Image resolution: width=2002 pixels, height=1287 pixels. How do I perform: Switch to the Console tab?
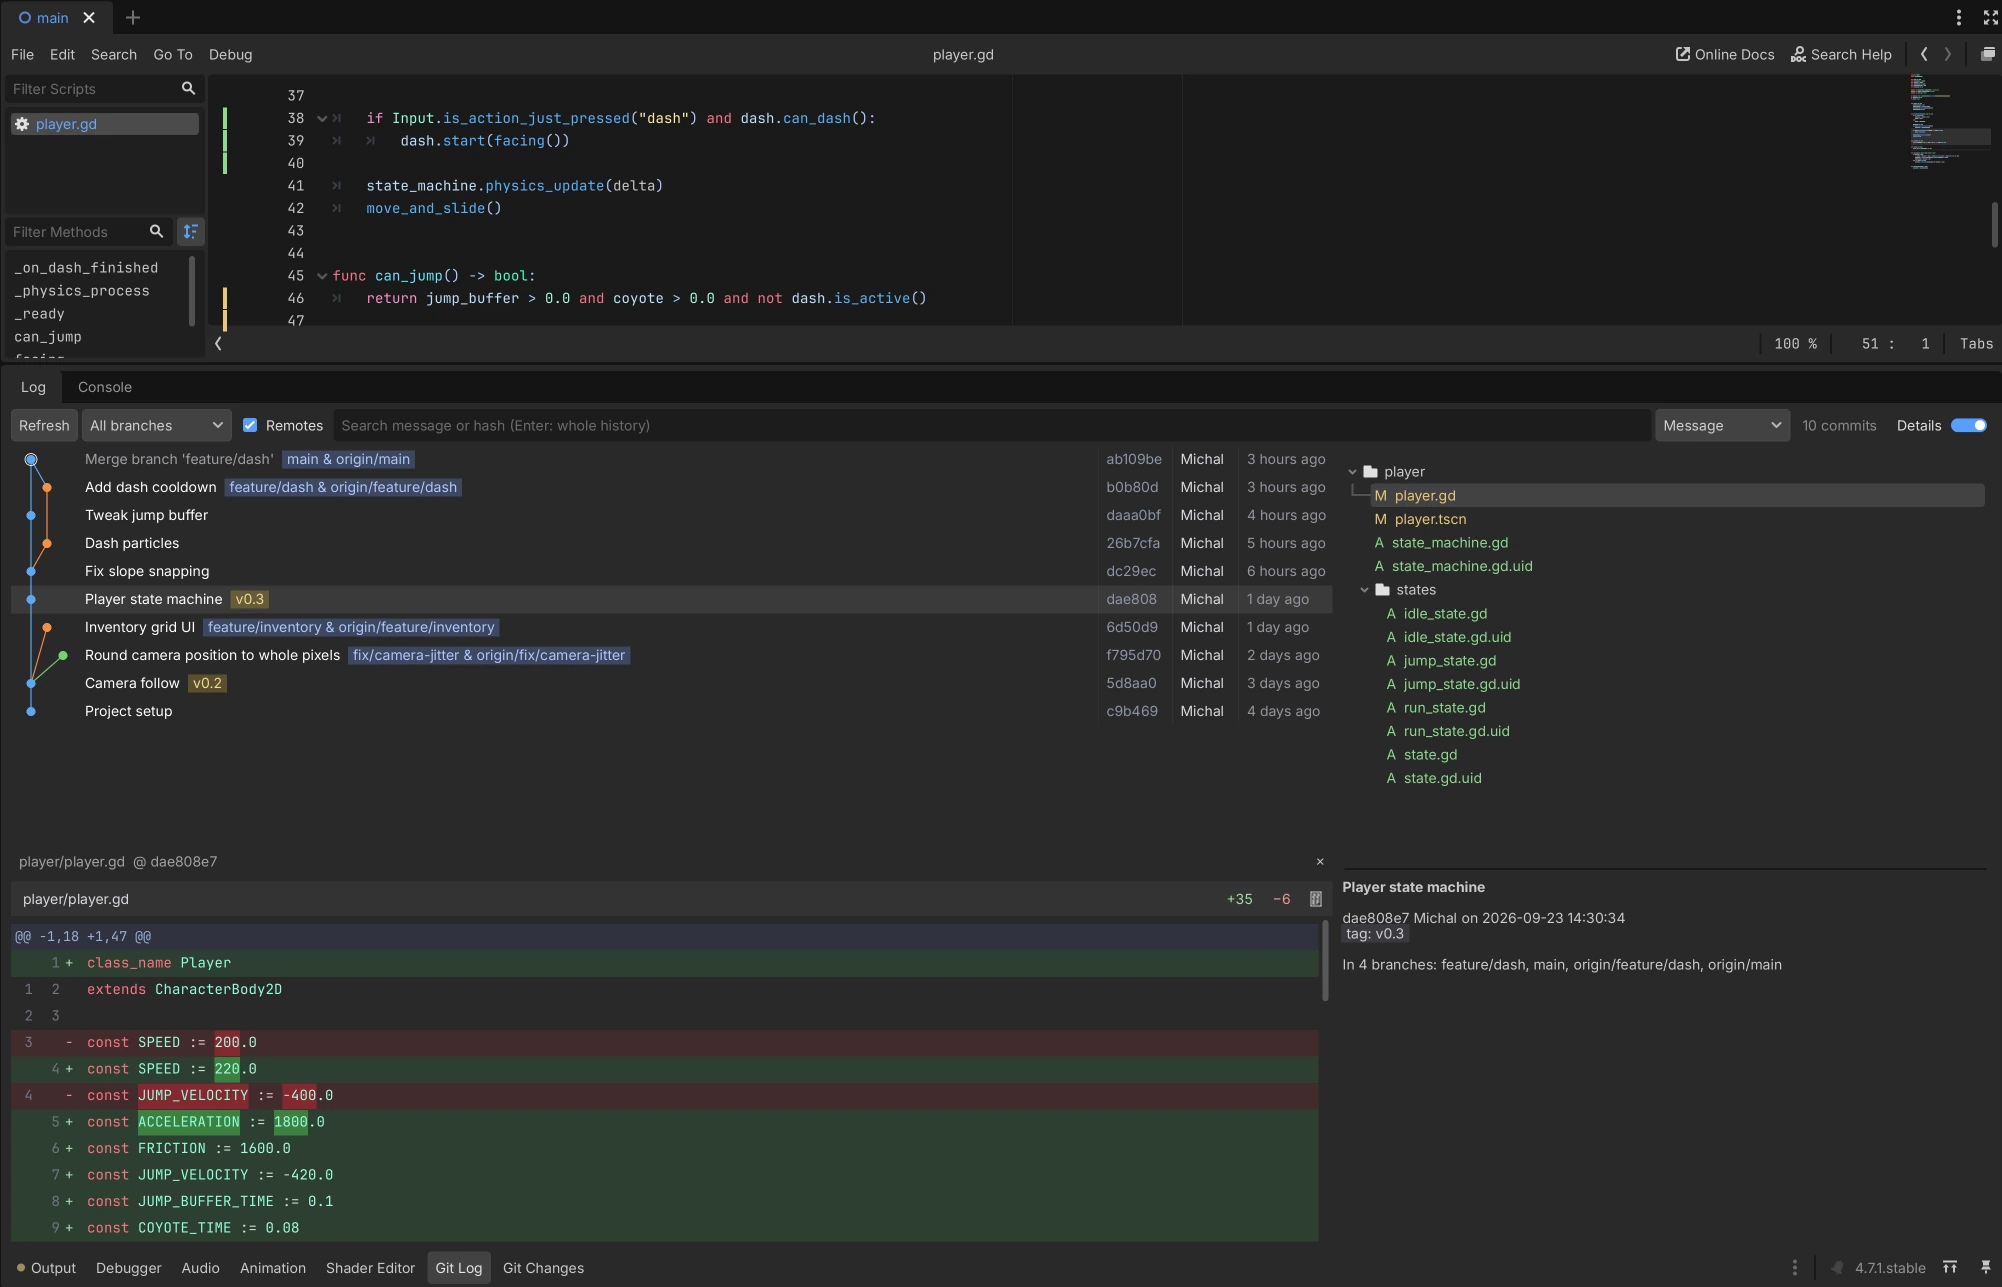coord(105,388)
